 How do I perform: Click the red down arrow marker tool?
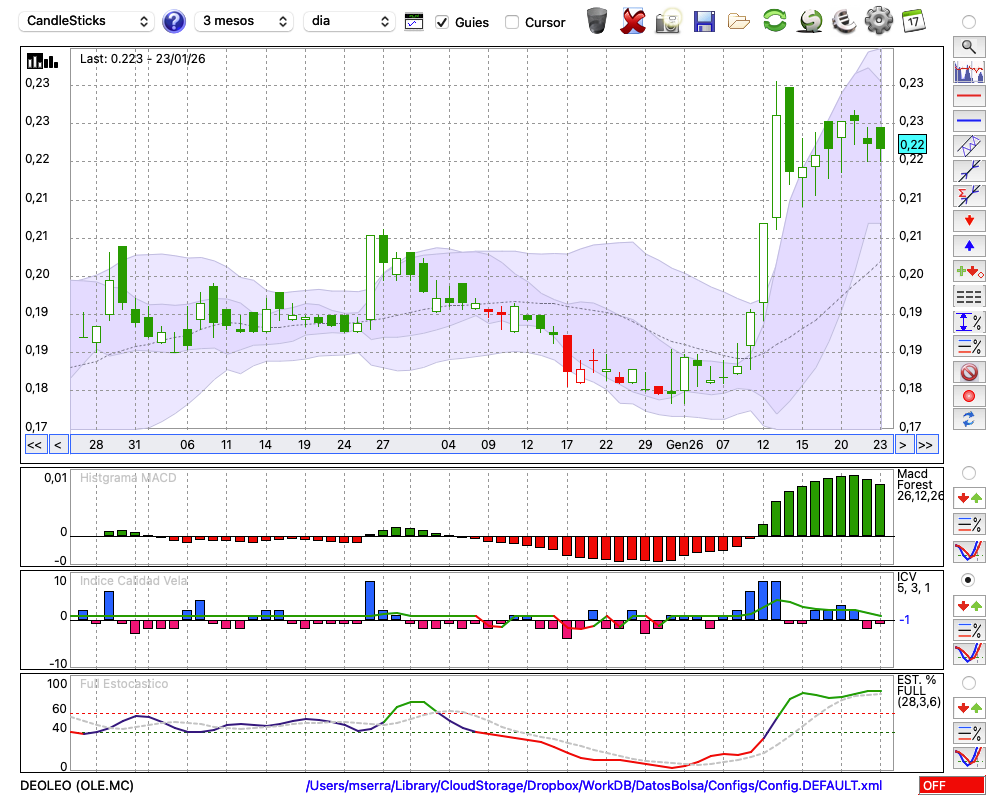968,220
